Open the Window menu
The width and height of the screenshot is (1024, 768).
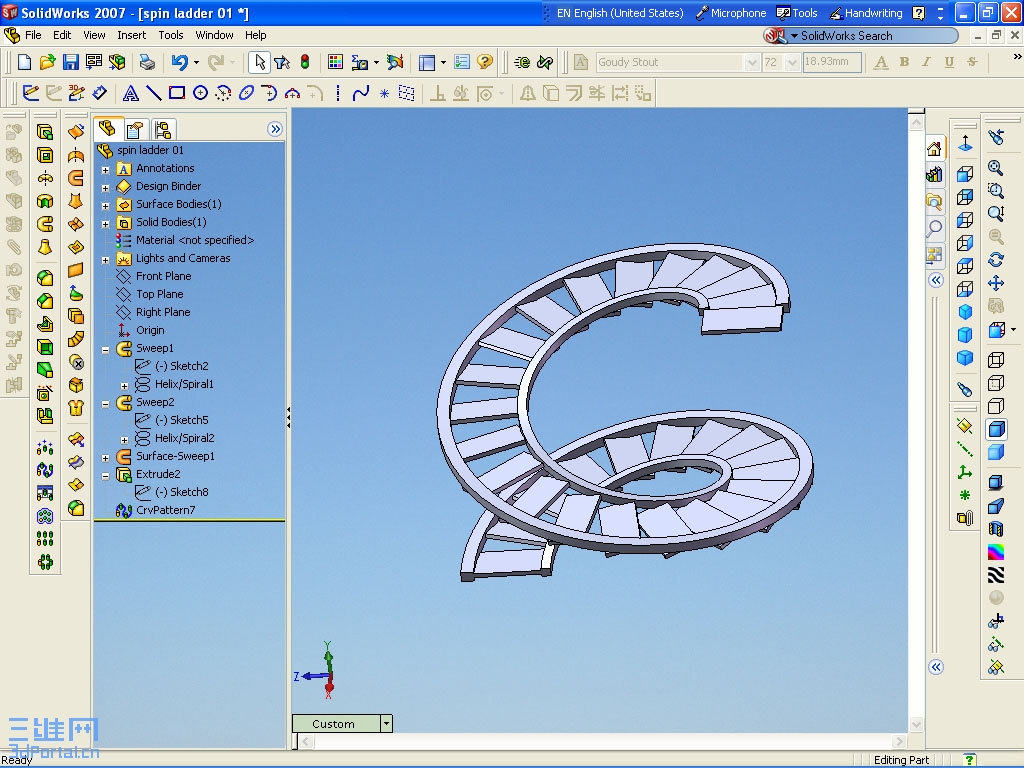(x=214, y=35)
